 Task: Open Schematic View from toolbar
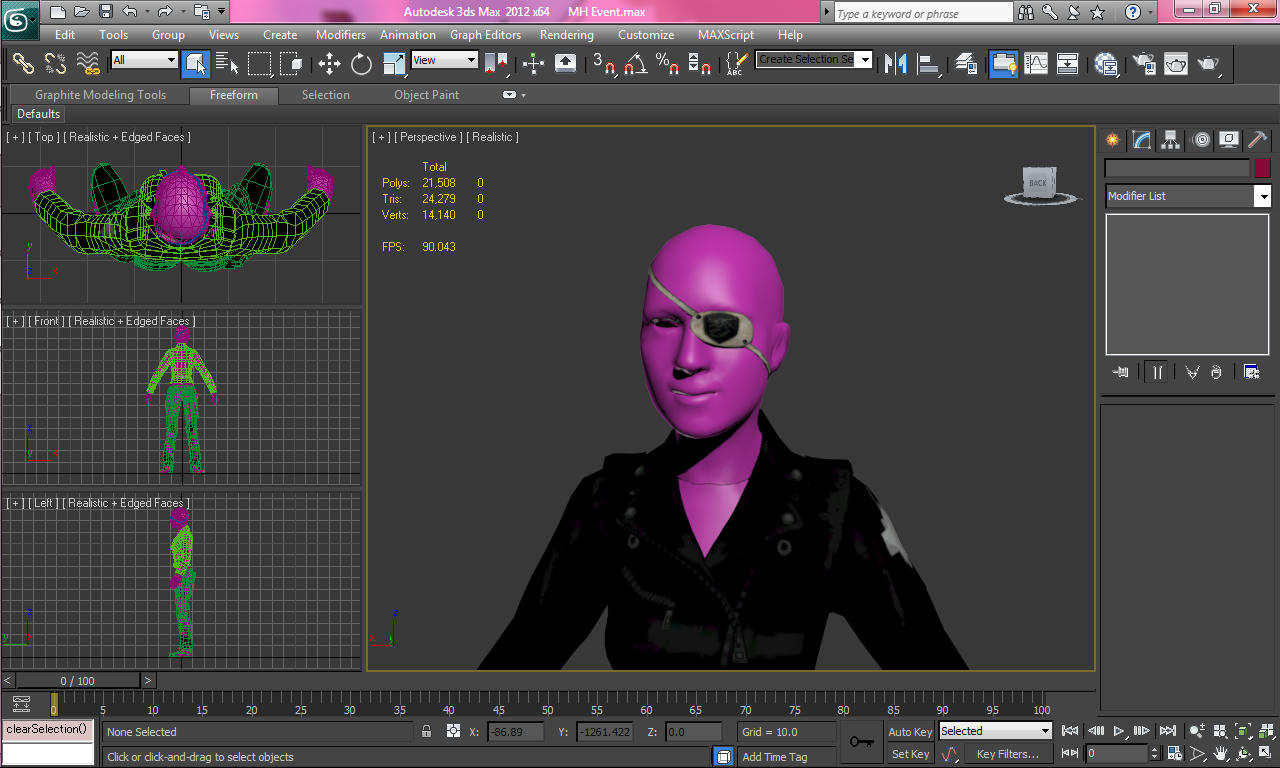1068,64
